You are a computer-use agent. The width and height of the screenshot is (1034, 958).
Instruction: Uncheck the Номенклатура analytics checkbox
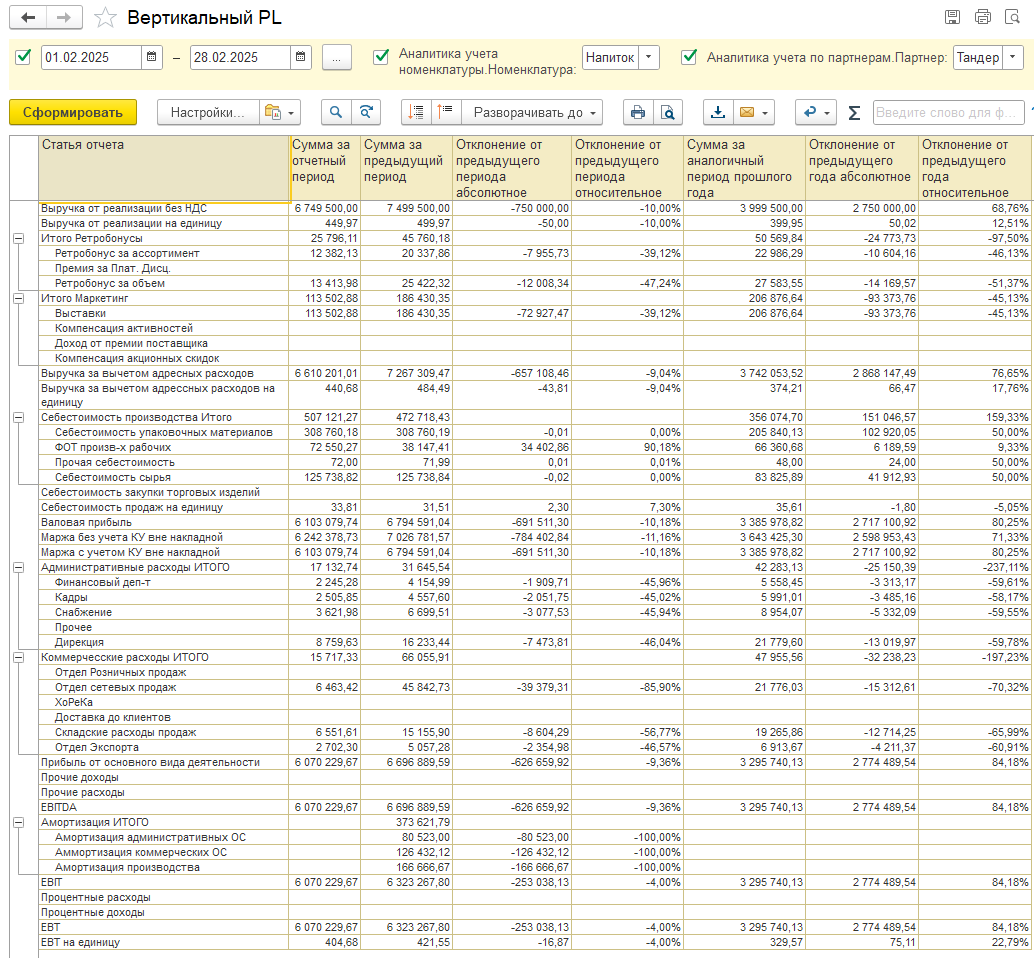(x=380, y=57)
